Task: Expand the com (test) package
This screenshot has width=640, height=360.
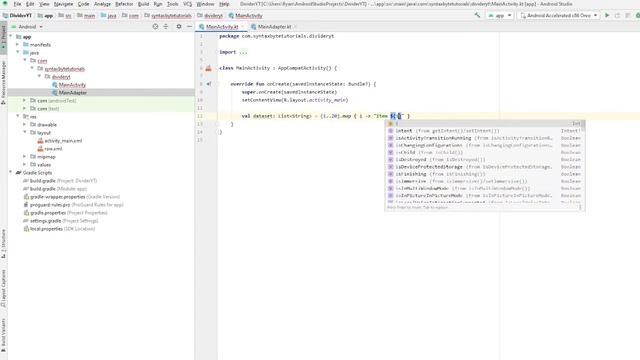Action: click(25, 109)
